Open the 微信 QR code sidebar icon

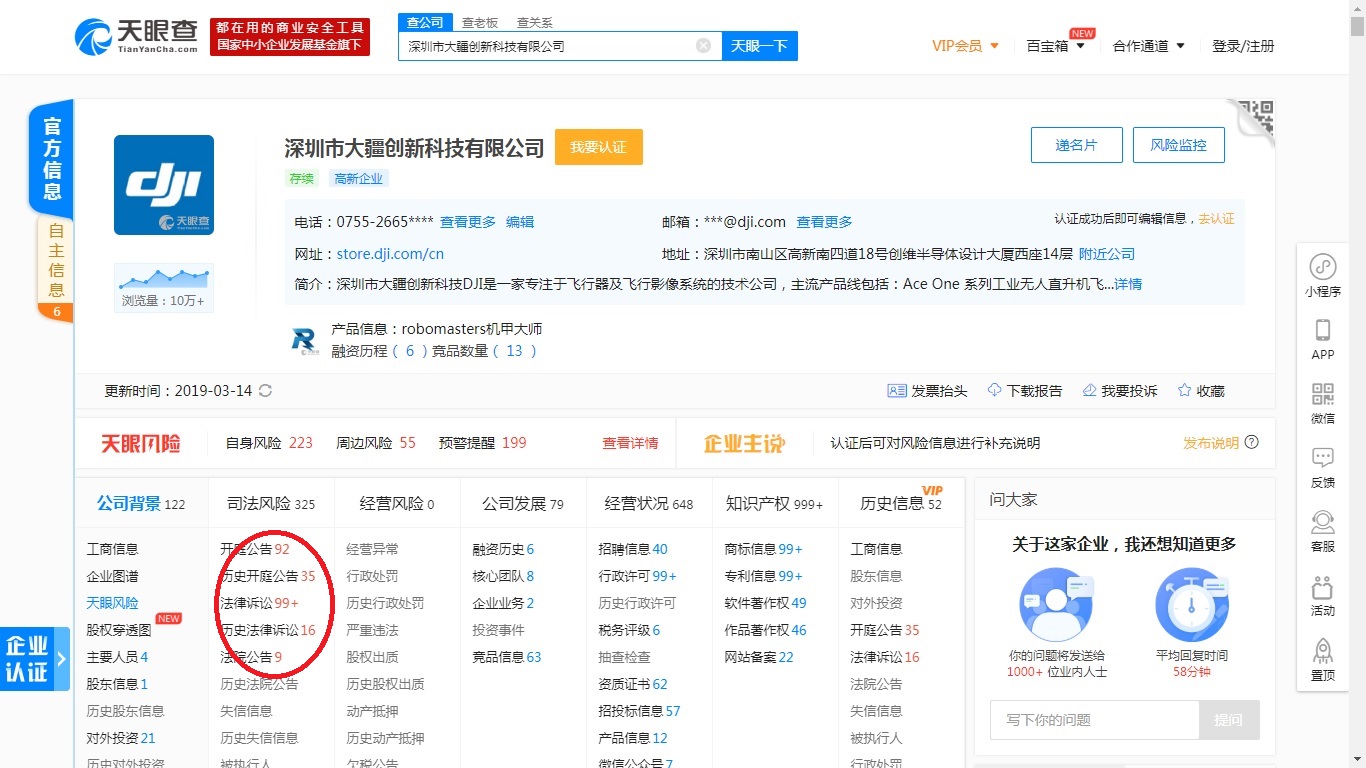(1323, 403)
